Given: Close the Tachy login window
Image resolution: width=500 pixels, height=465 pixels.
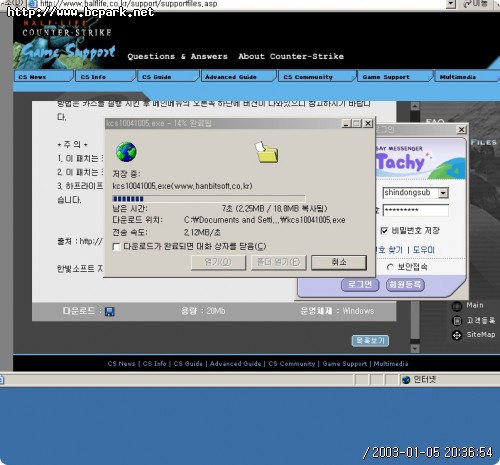Looking at the screenshot, I should [x=461, y=129].
